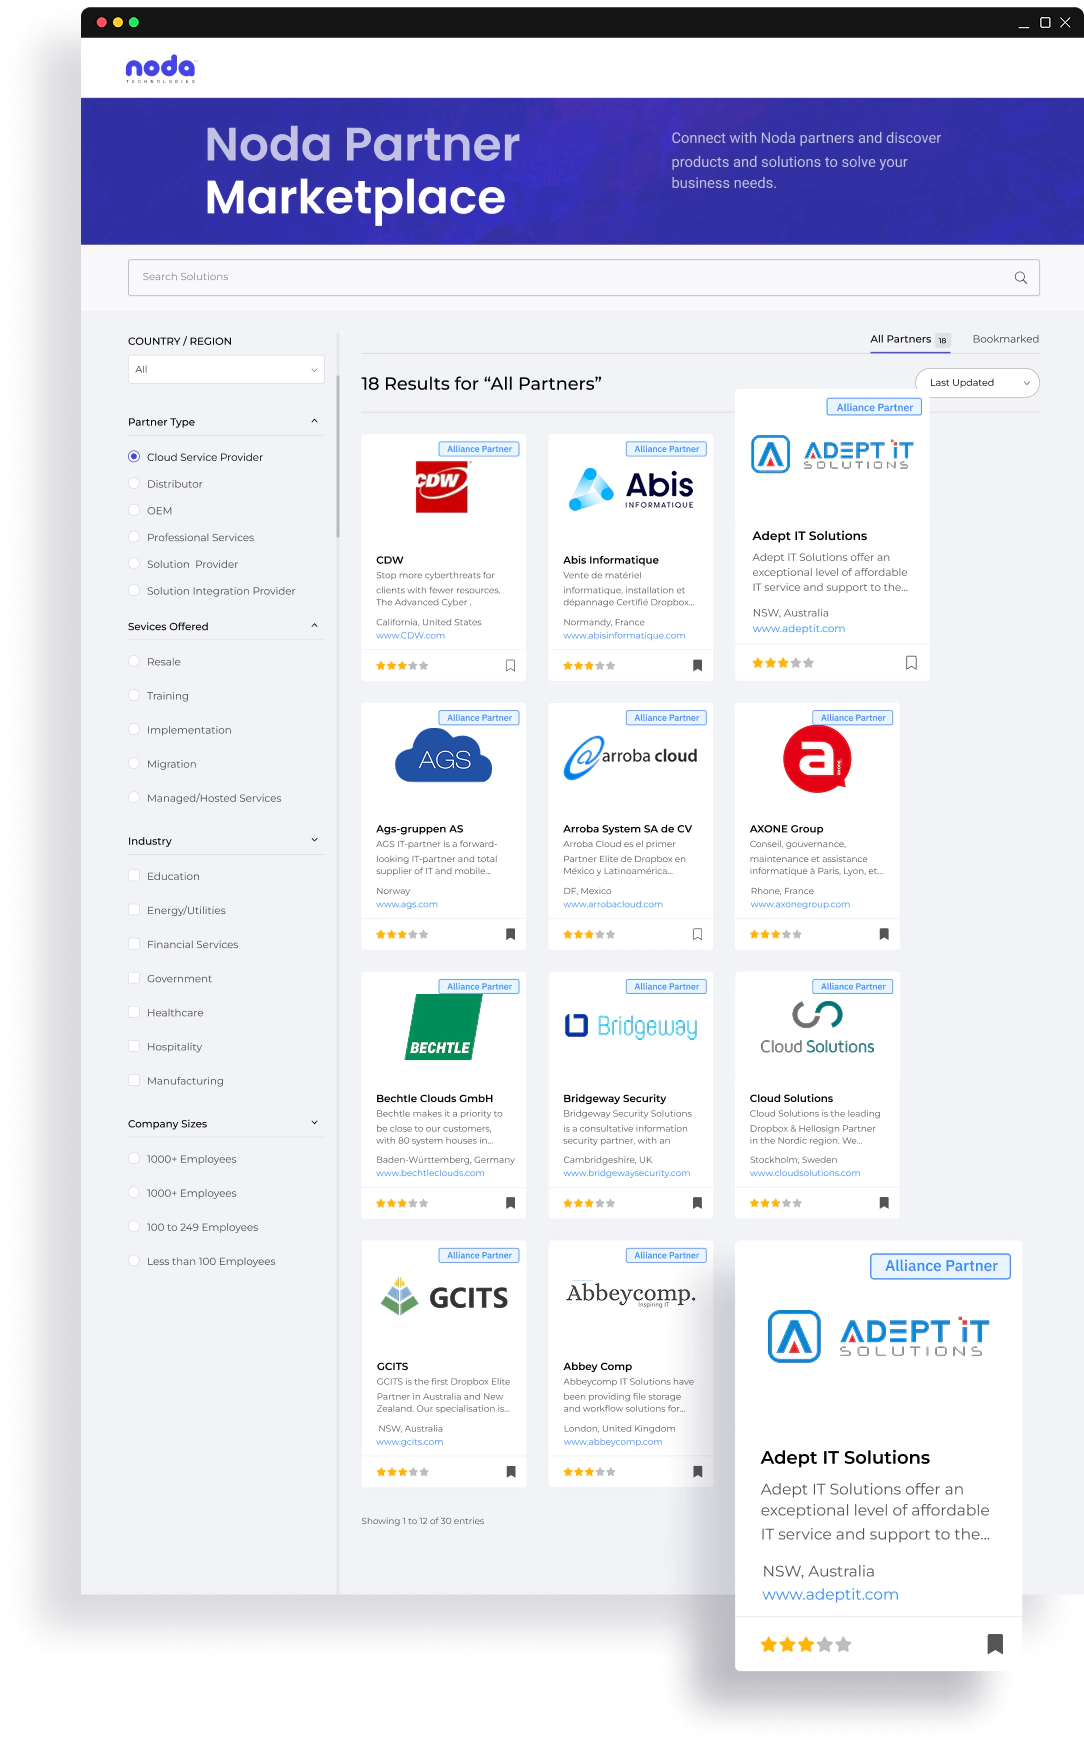Viewport: 1084px width, 1744px height.
Task: Toggle bookmark on enlarged Adept IT card
Action: click(995, 1644)
